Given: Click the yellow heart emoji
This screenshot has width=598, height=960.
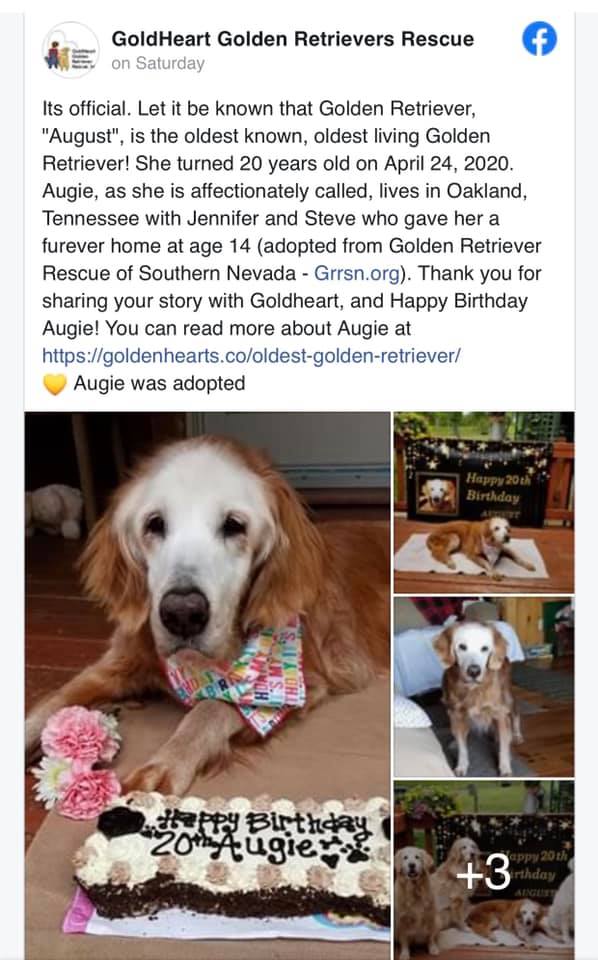Looking at the screenshot, I should pos(54,384).
